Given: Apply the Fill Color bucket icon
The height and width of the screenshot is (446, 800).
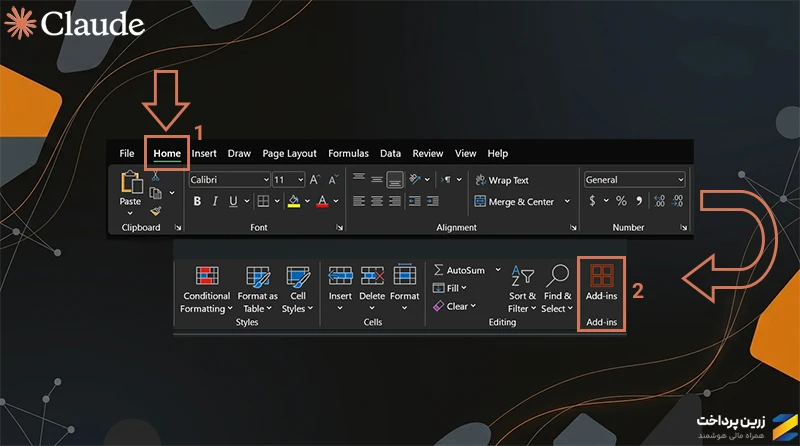Looking at the screenshot, I should 294,201.
